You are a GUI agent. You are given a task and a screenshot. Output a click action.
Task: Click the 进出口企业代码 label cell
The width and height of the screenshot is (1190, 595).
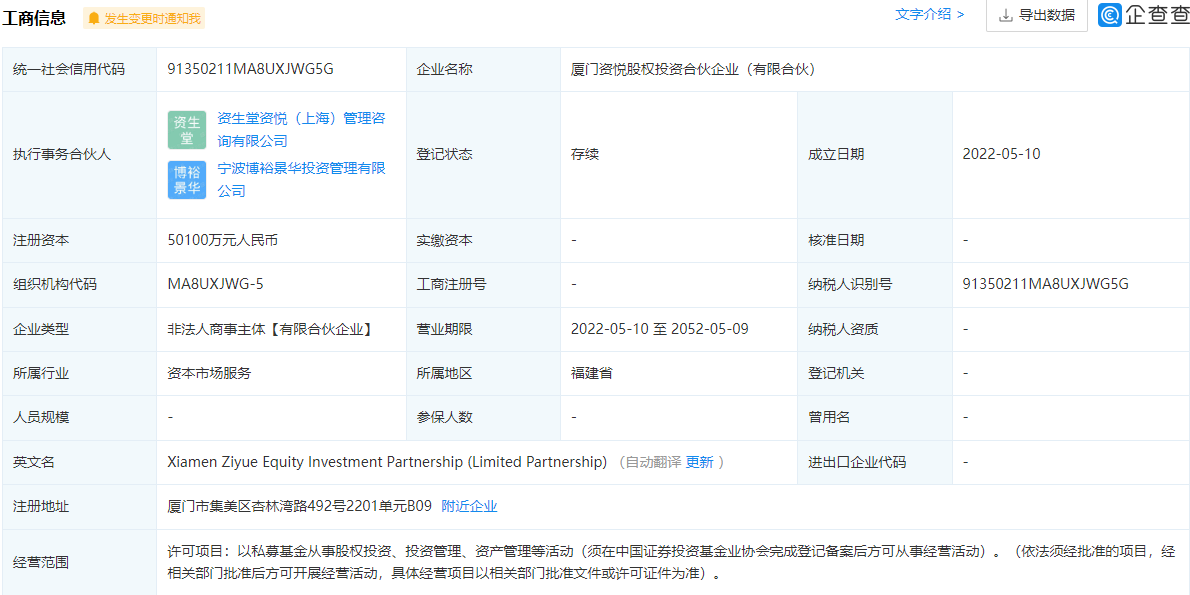875,462
